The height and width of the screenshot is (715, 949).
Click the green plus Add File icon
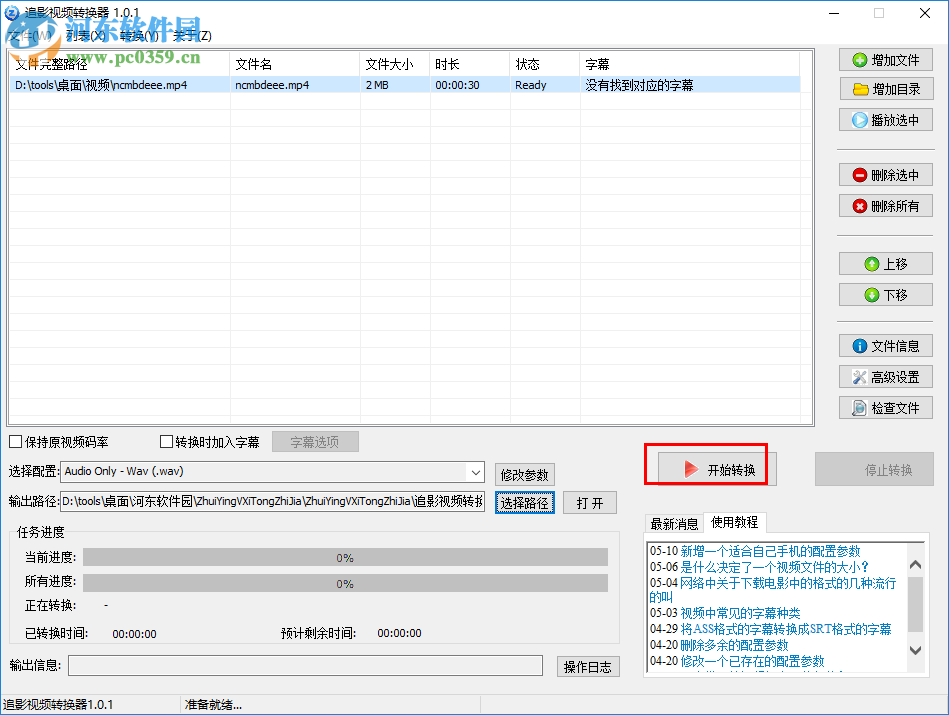click(859, 60)
